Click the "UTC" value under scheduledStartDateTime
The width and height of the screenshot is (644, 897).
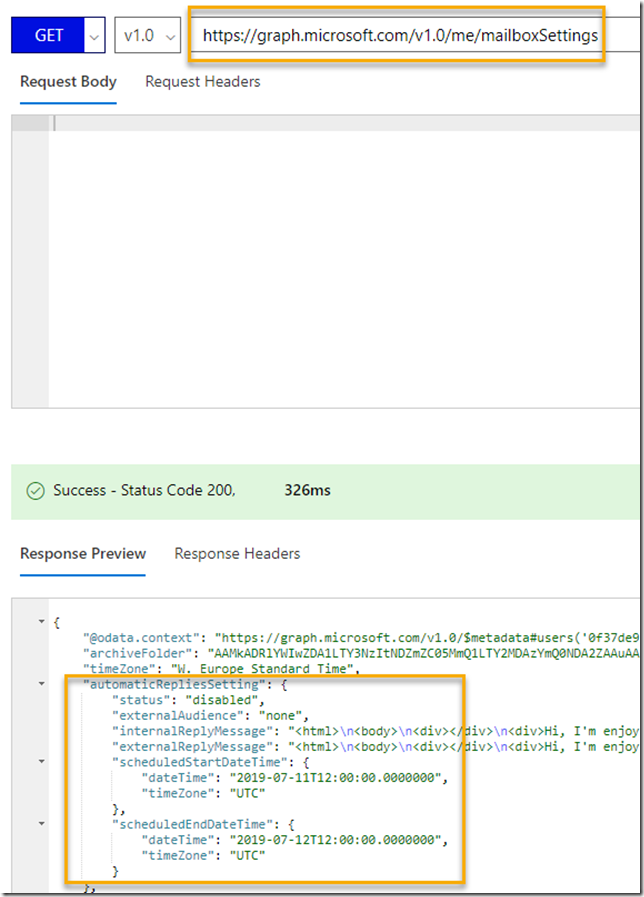coord(247,793)
